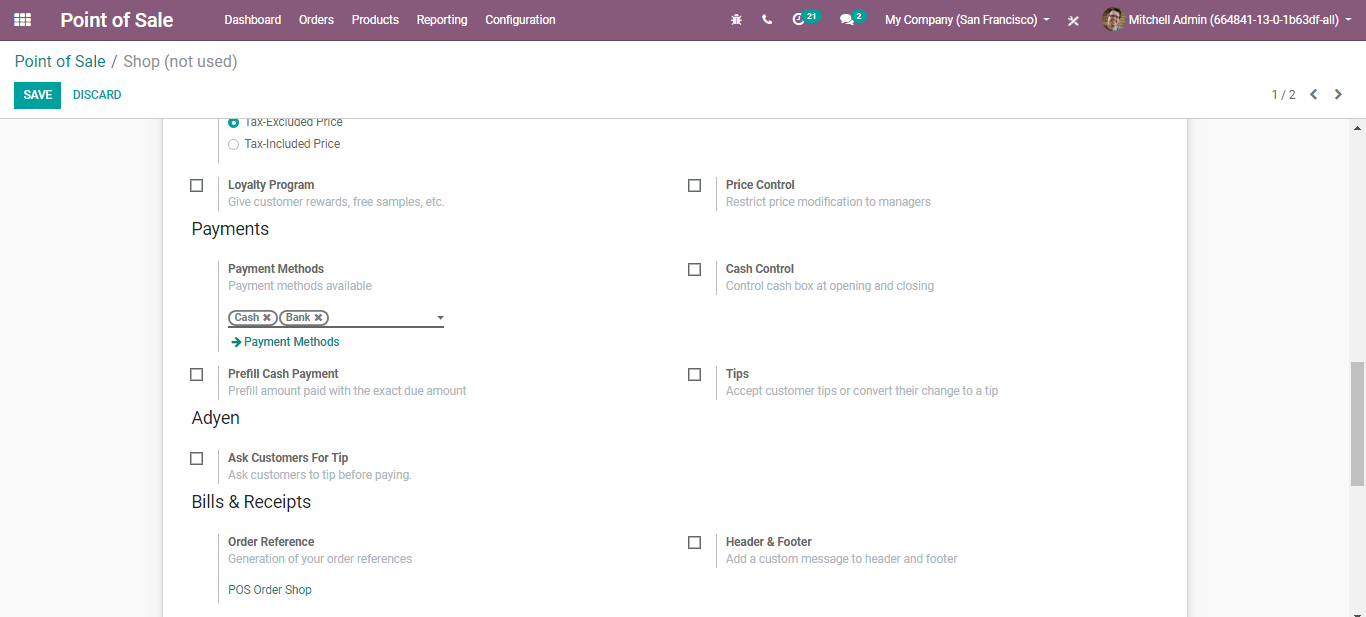This screenshot has height=617, width=1366.
Task: Click Point of Sale breadcrumb link
Action: [60, 62]
